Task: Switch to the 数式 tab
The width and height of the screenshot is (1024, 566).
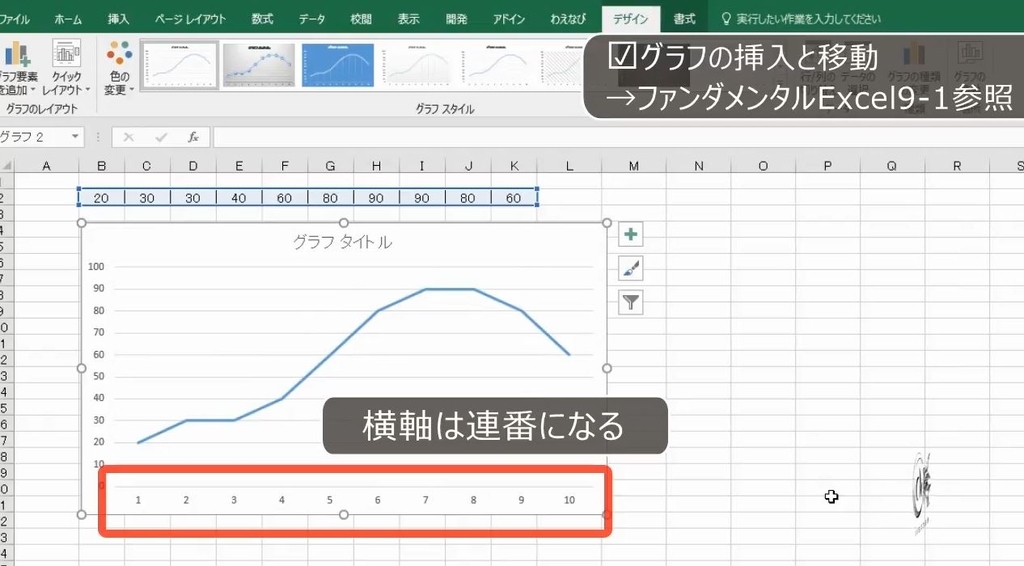Action: [262, 19]
